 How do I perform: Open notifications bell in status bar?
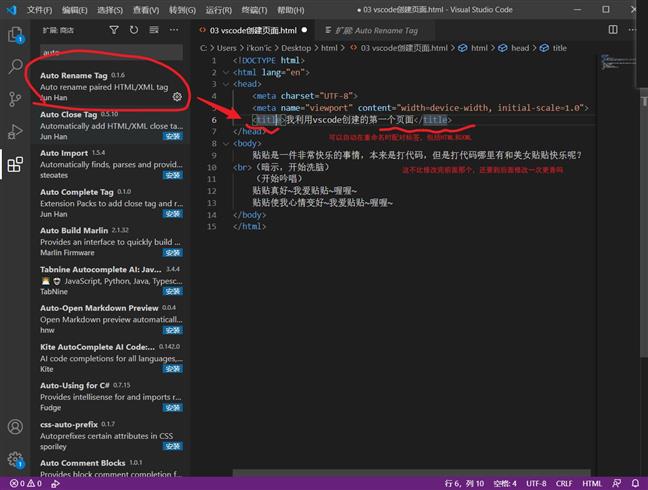[x=635, y=483]
